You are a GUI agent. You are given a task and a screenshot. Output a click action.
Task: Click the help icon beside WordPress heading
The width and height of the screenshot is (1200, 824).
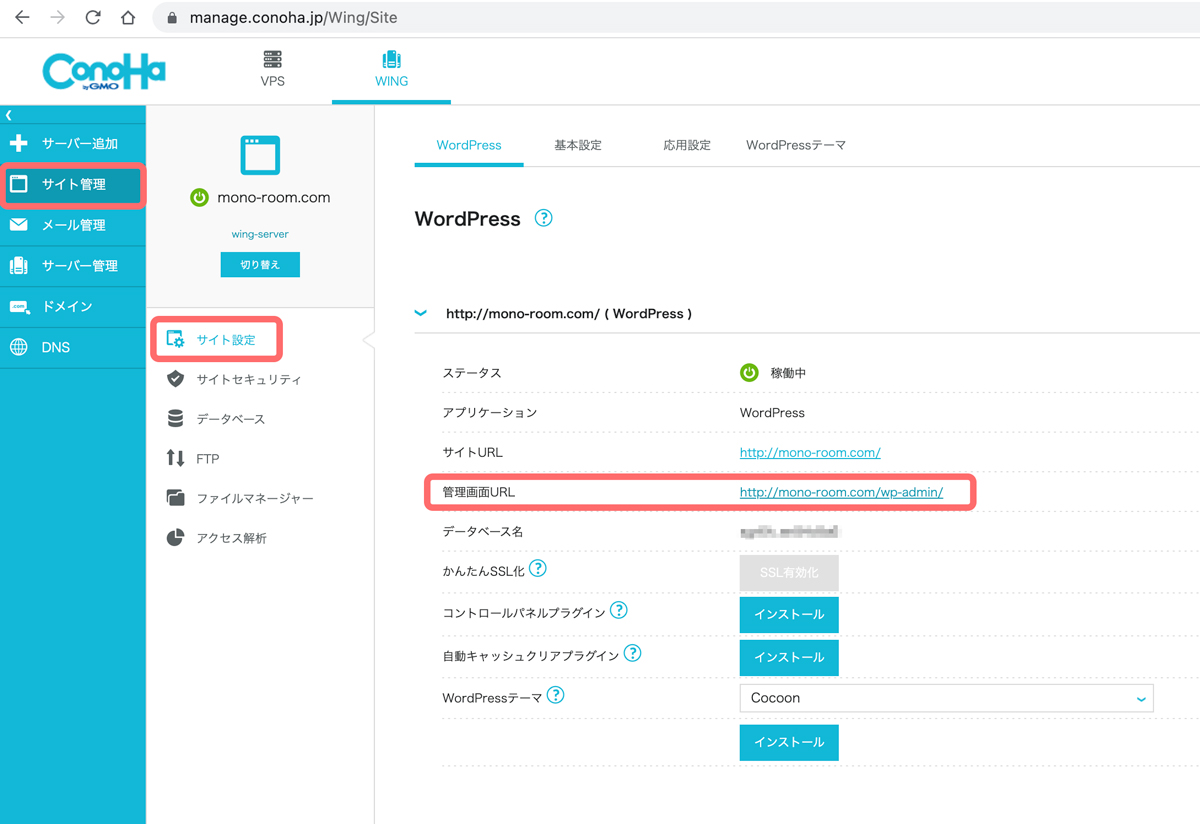point(543,218)
